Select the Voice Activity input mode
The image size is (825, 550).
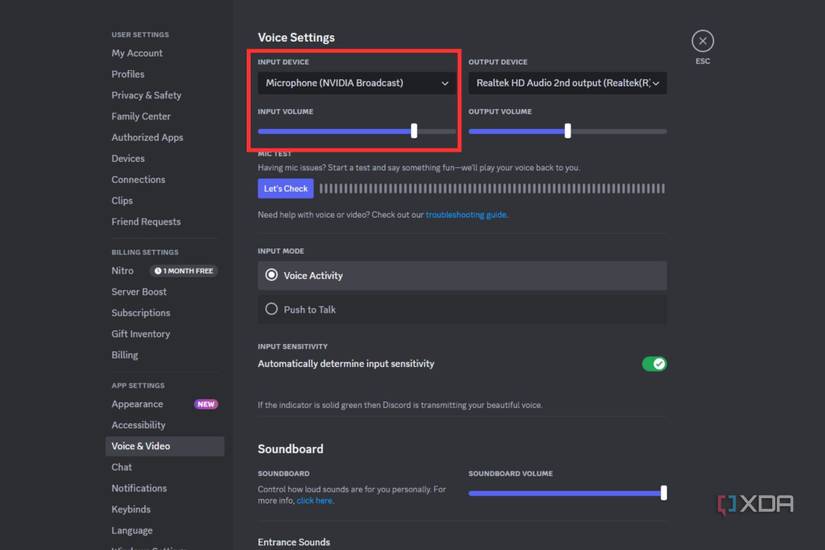pos(462,275)
